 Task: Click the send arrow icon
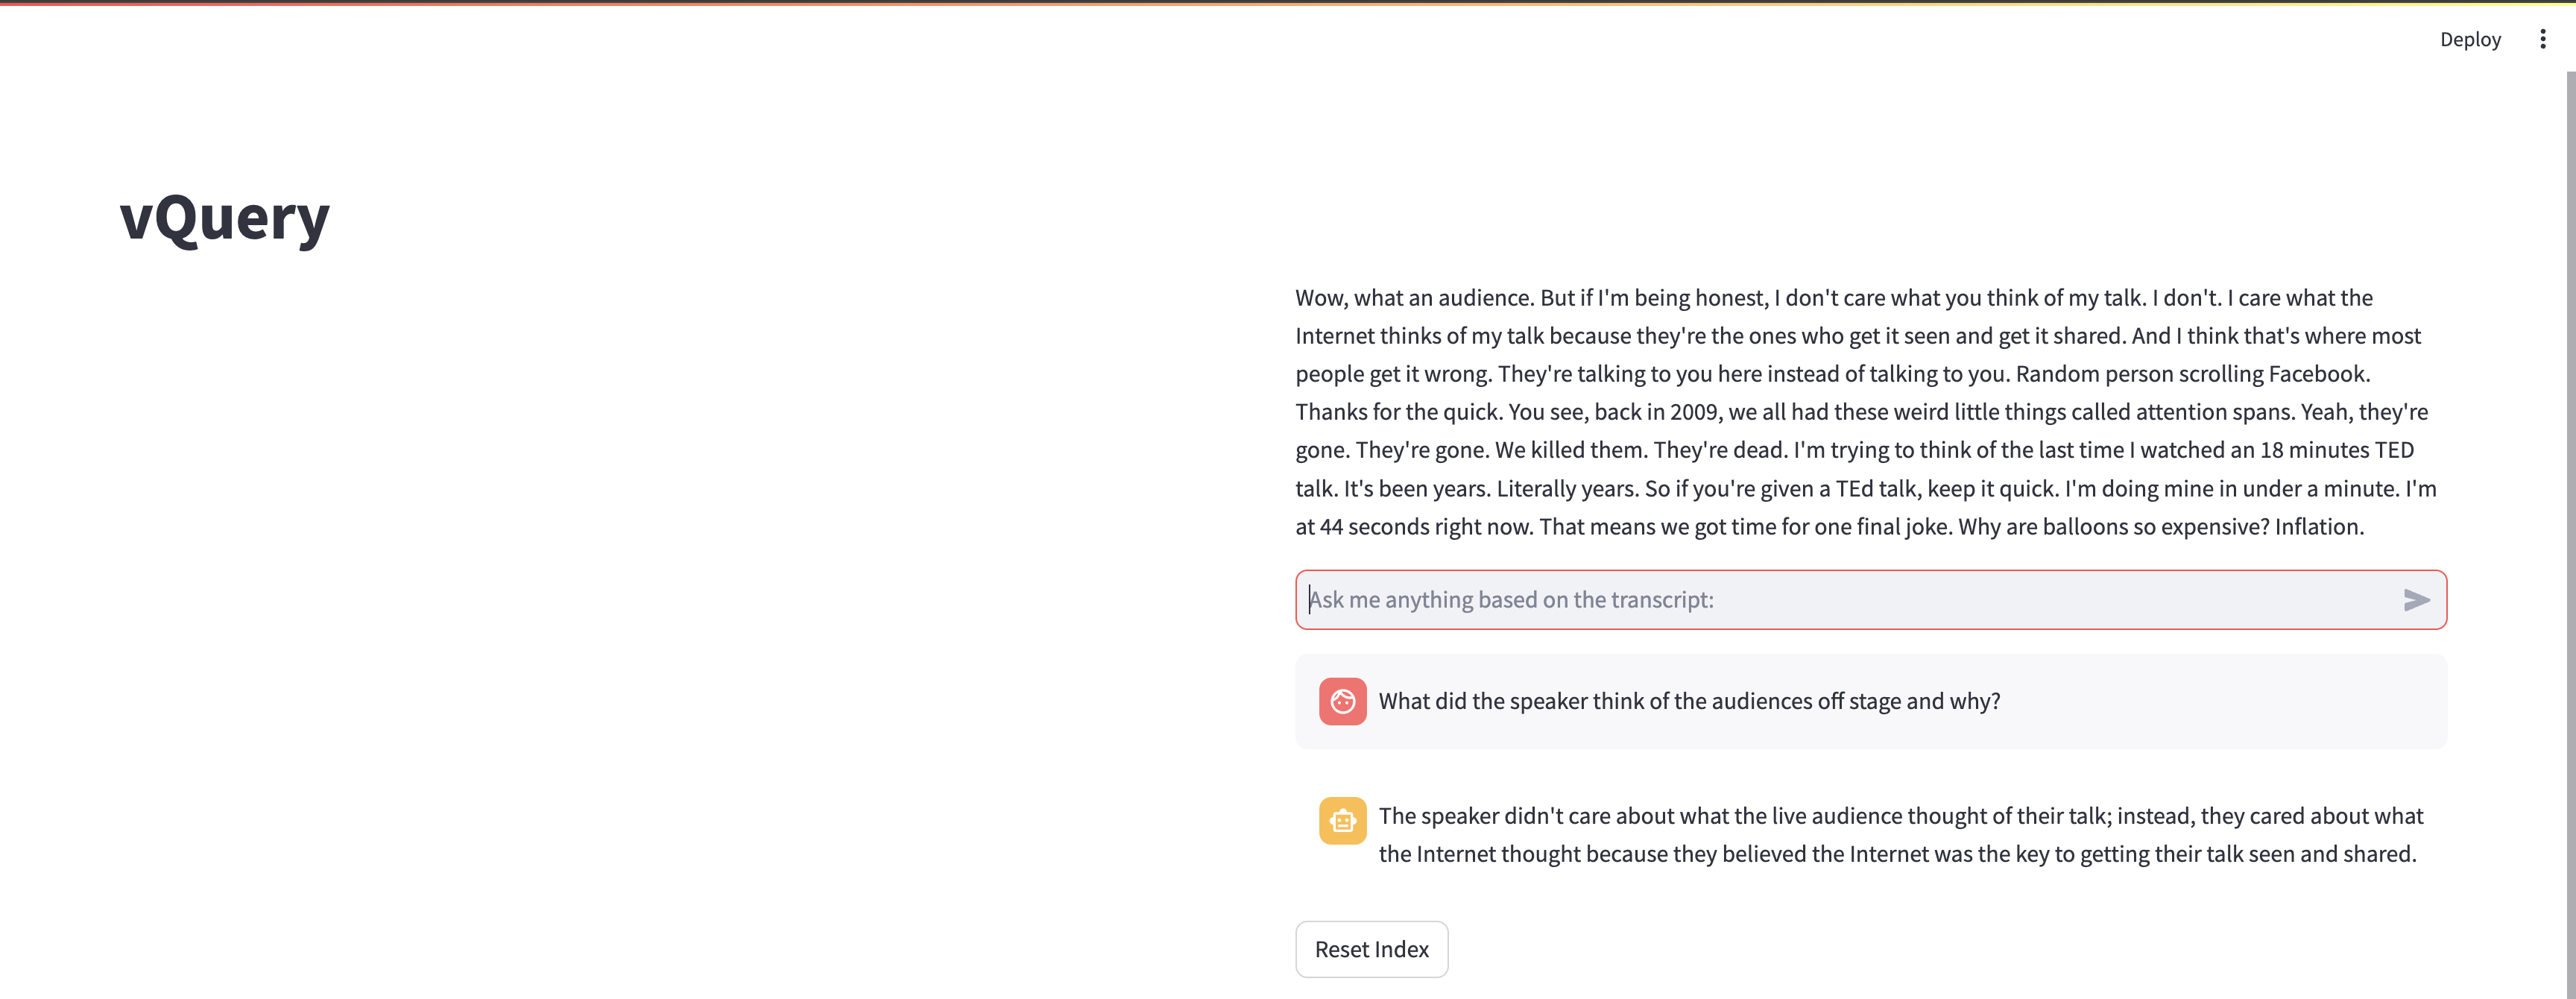tap(2416, 600)
